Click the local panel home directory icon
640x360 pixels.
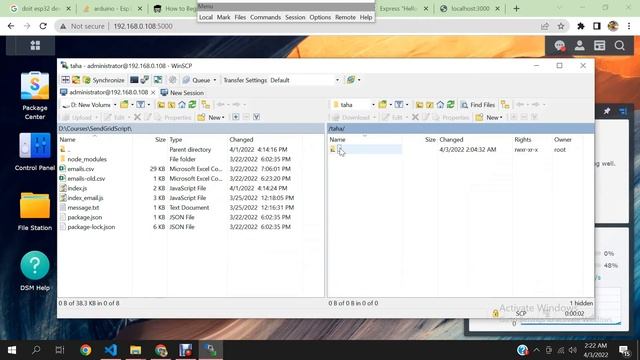click(x=182, y=105)
